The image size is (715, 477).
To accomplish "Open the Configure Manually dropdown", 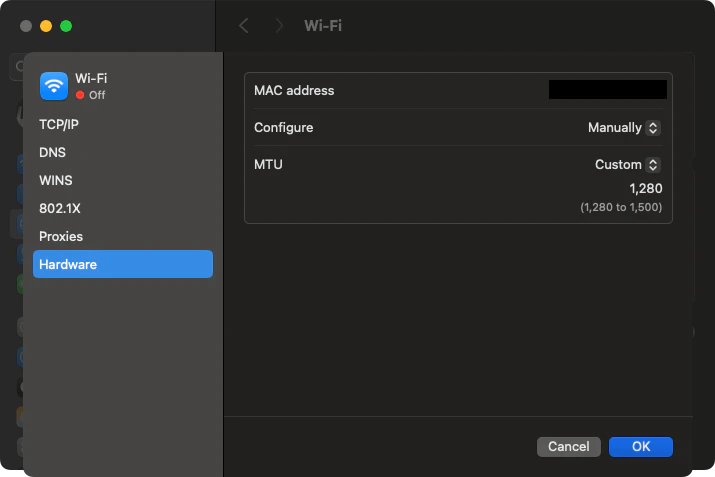I will coord(624,128).
